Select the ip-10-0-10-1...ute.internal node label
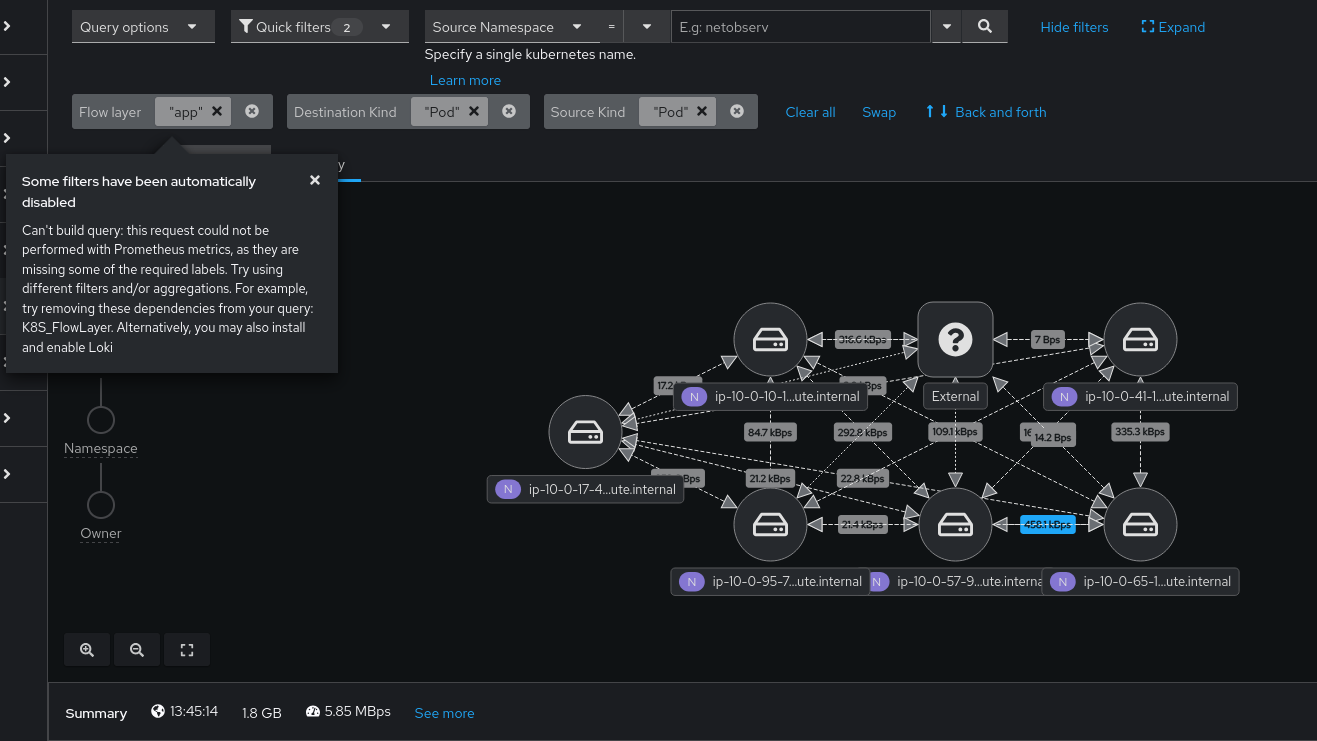This screenshot has height=741, width=1317. (x=770, y=397)
